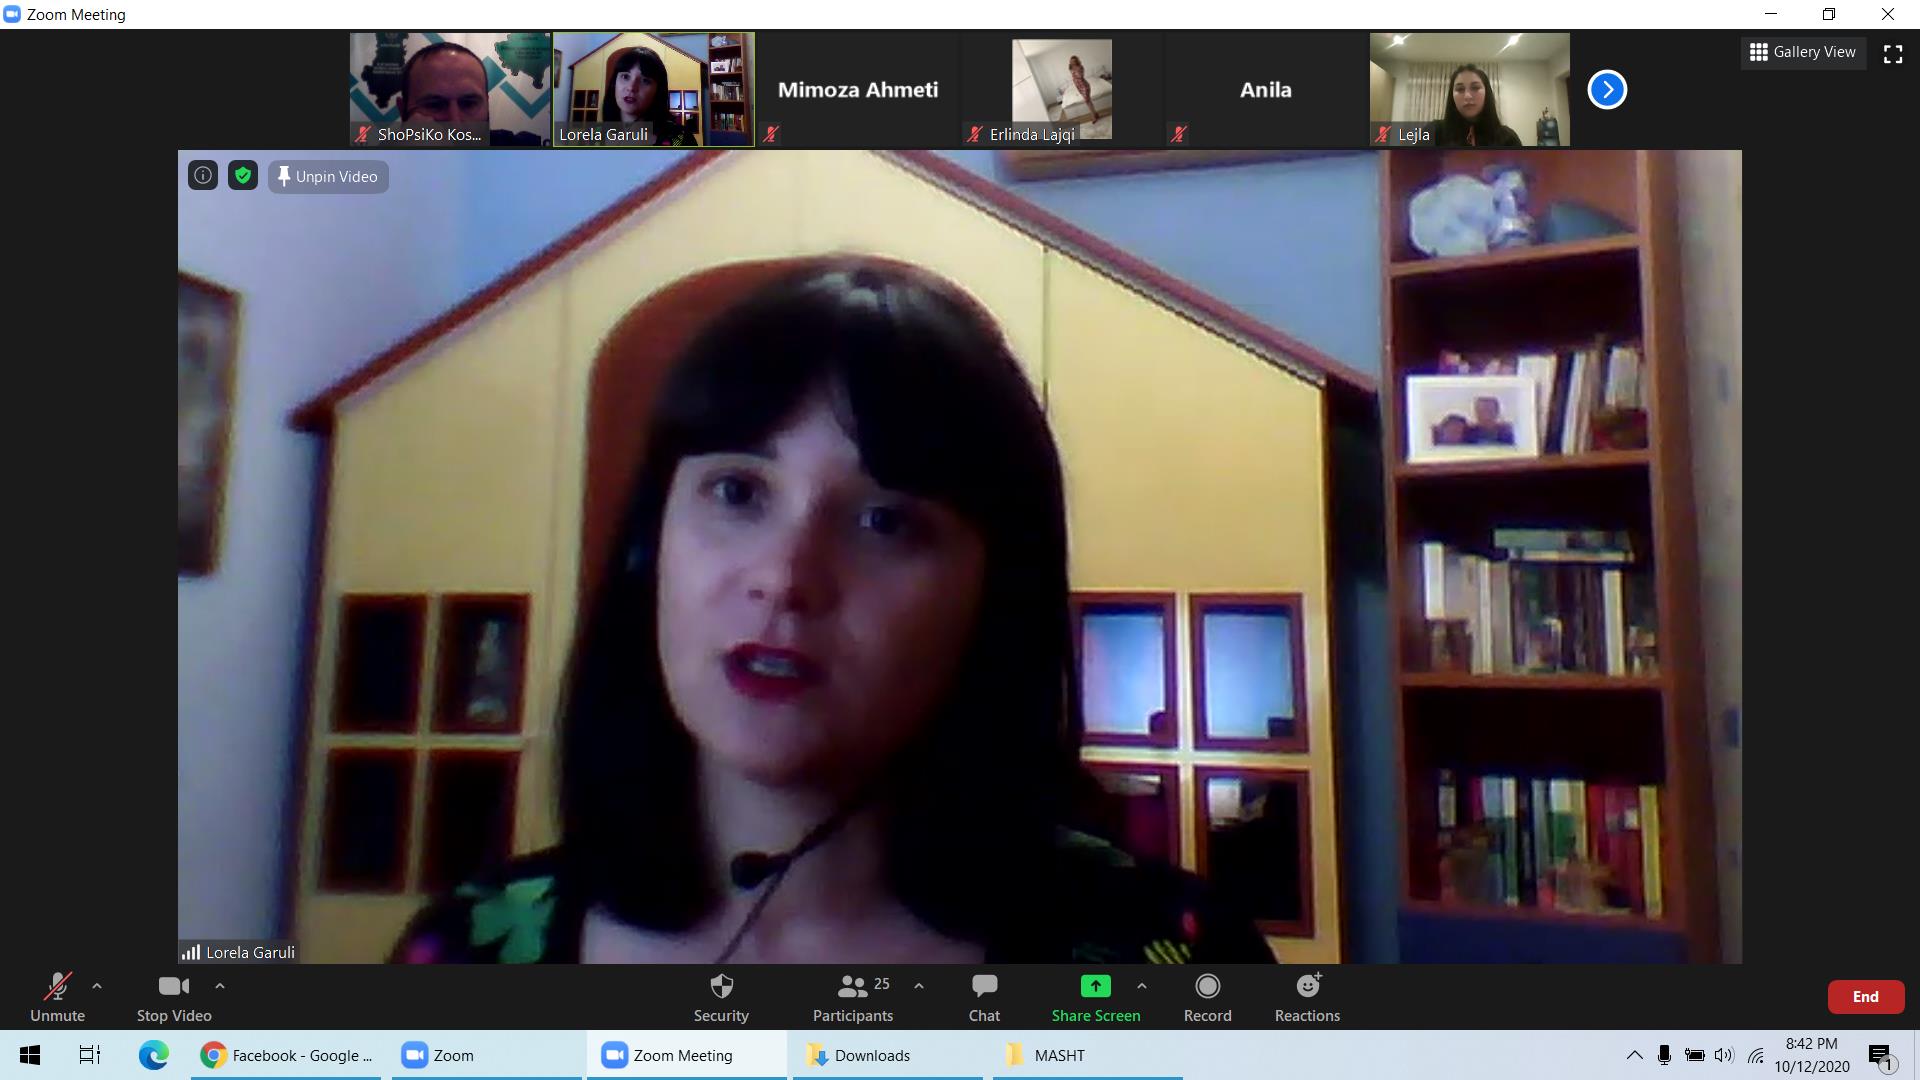Expand Share Screen options arrow
Image resolution: width=1920 pixels, height=1080 pixels.
[x=1142, y=986]
